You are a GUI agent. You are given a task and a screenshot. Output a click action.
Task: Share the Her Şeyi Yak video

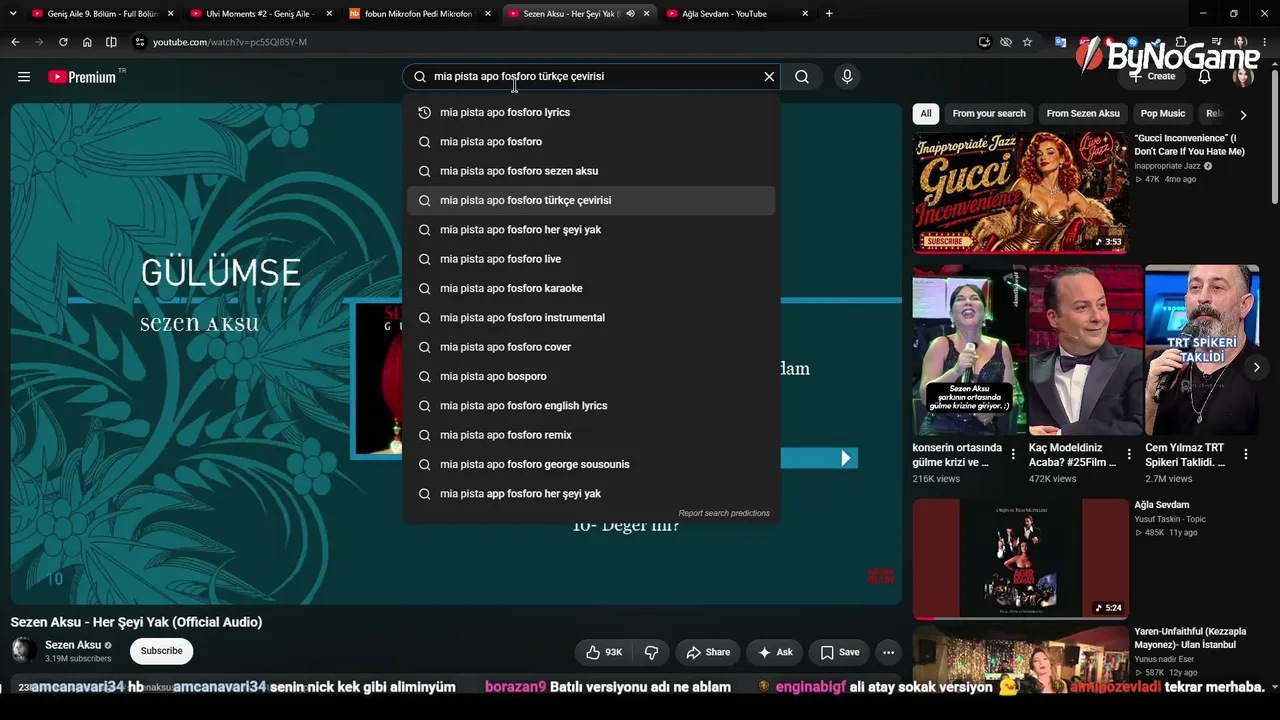(x=708, y=652)
